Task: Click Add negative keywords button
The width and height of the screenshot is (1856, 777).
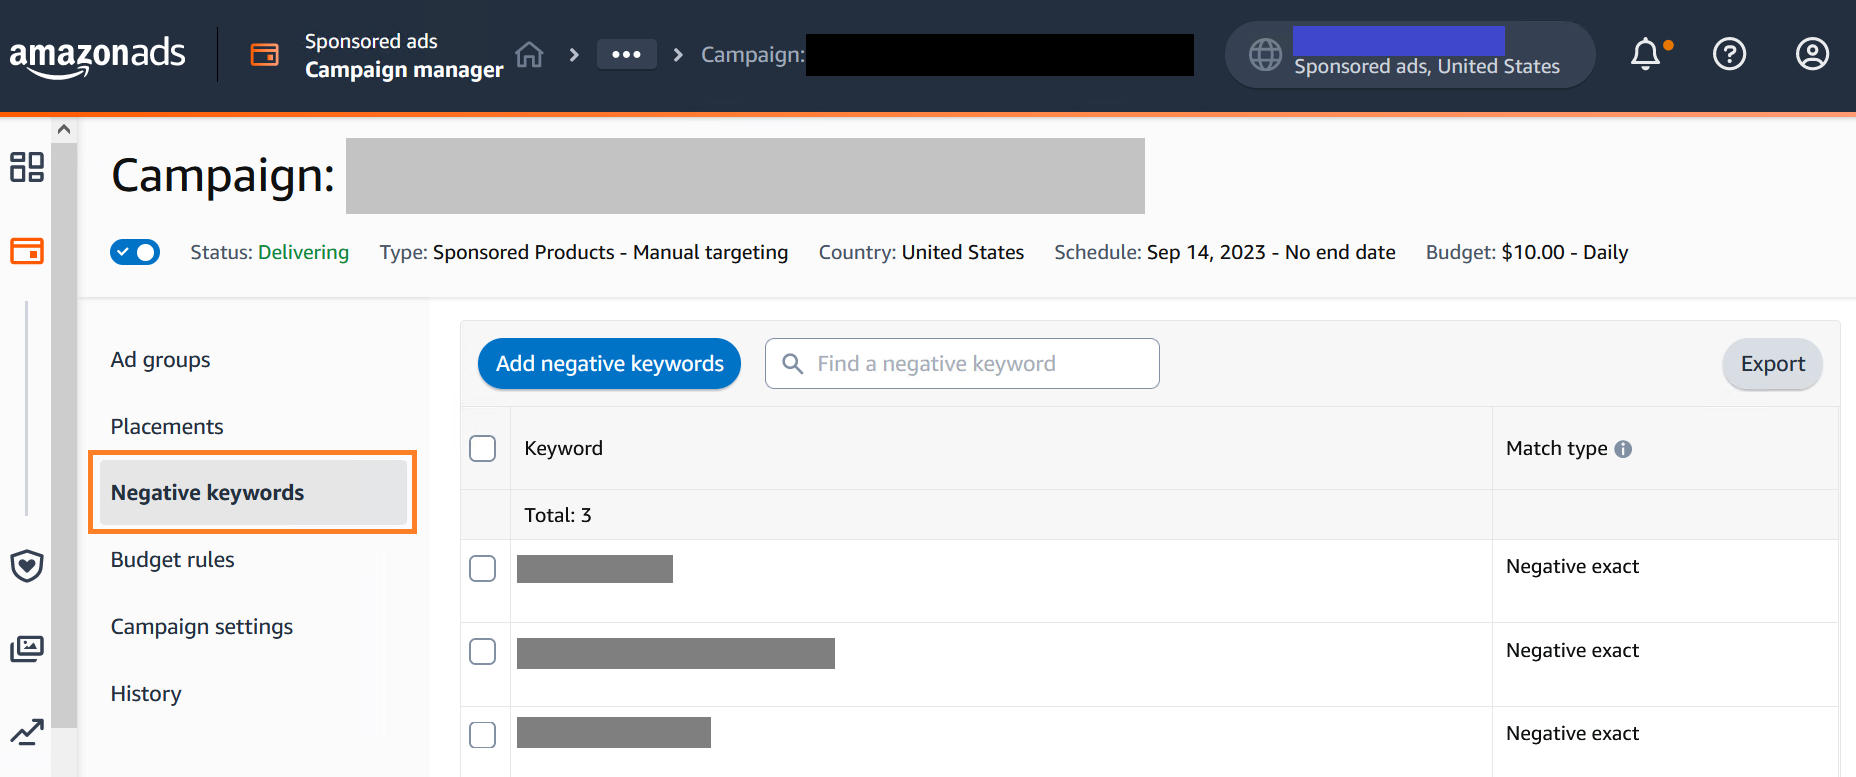Action: tap(609, 364)
